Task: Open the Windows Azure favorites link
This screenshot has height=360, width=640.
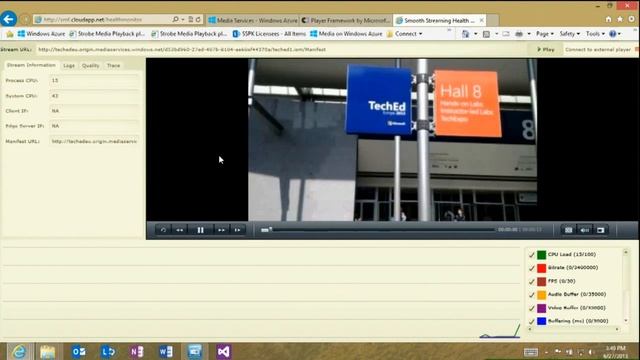Action: pos(41,34)
